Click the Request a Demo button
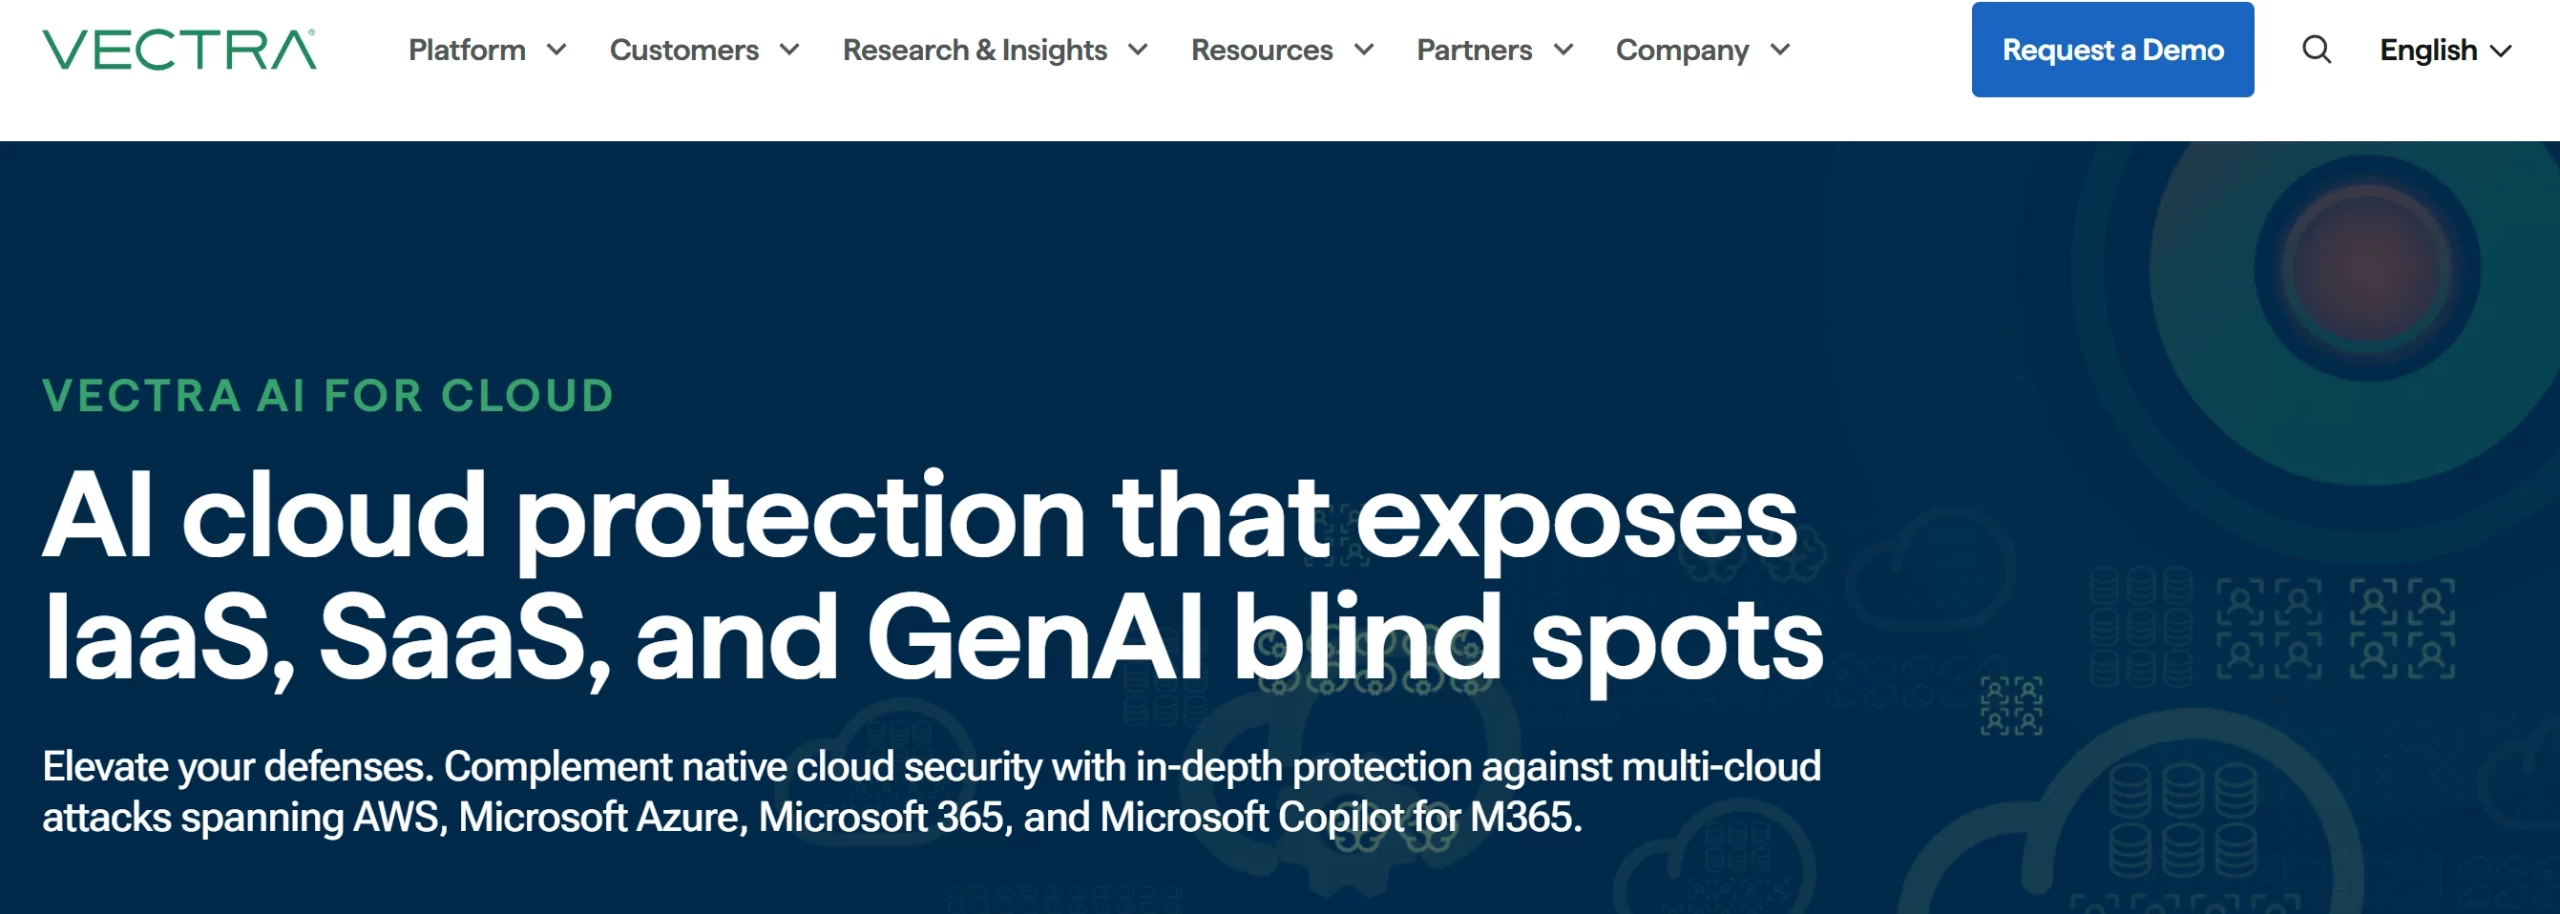The width and height of the screenshot is (2560, 914). coord(2113,50)
